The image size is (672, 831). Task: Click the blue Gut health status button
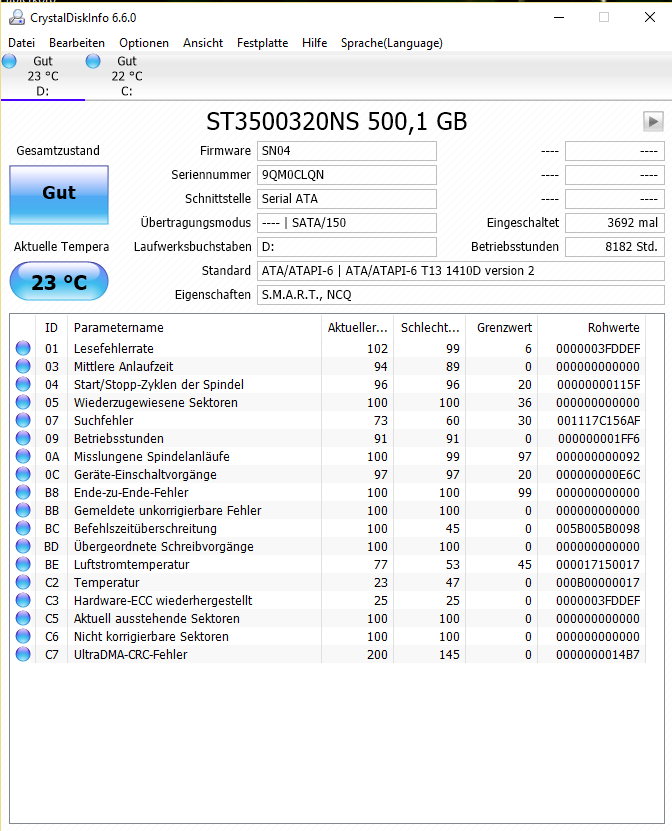(59, 195)
